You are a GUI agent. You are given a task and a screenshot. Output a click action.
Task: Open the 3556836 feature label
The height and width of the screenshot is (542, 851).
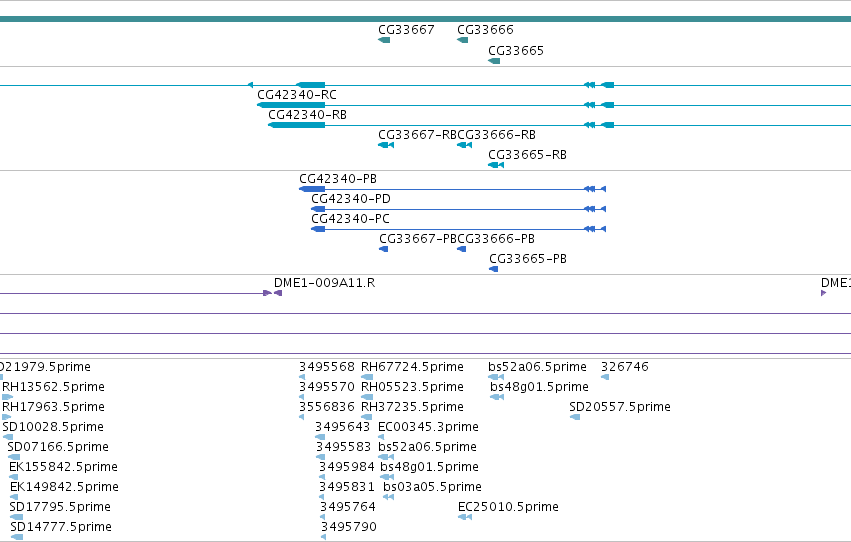[327, 407]
